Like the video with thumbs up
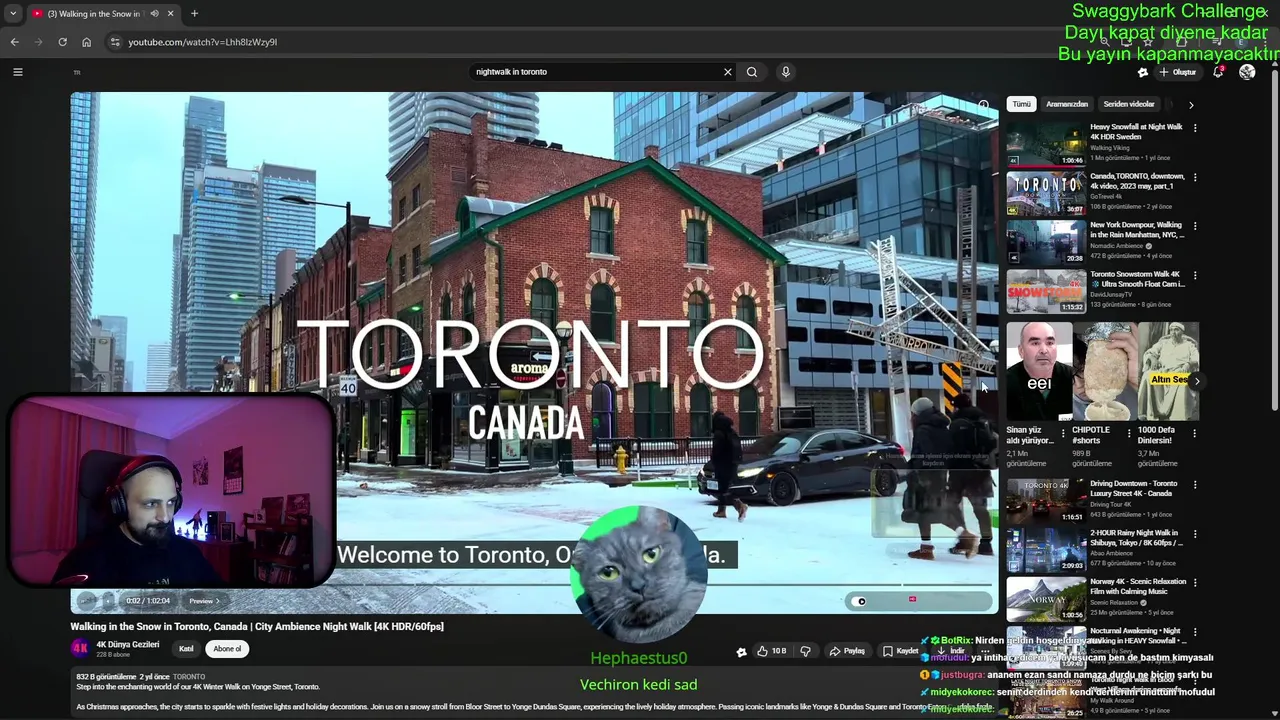 [x=771, y=651]
